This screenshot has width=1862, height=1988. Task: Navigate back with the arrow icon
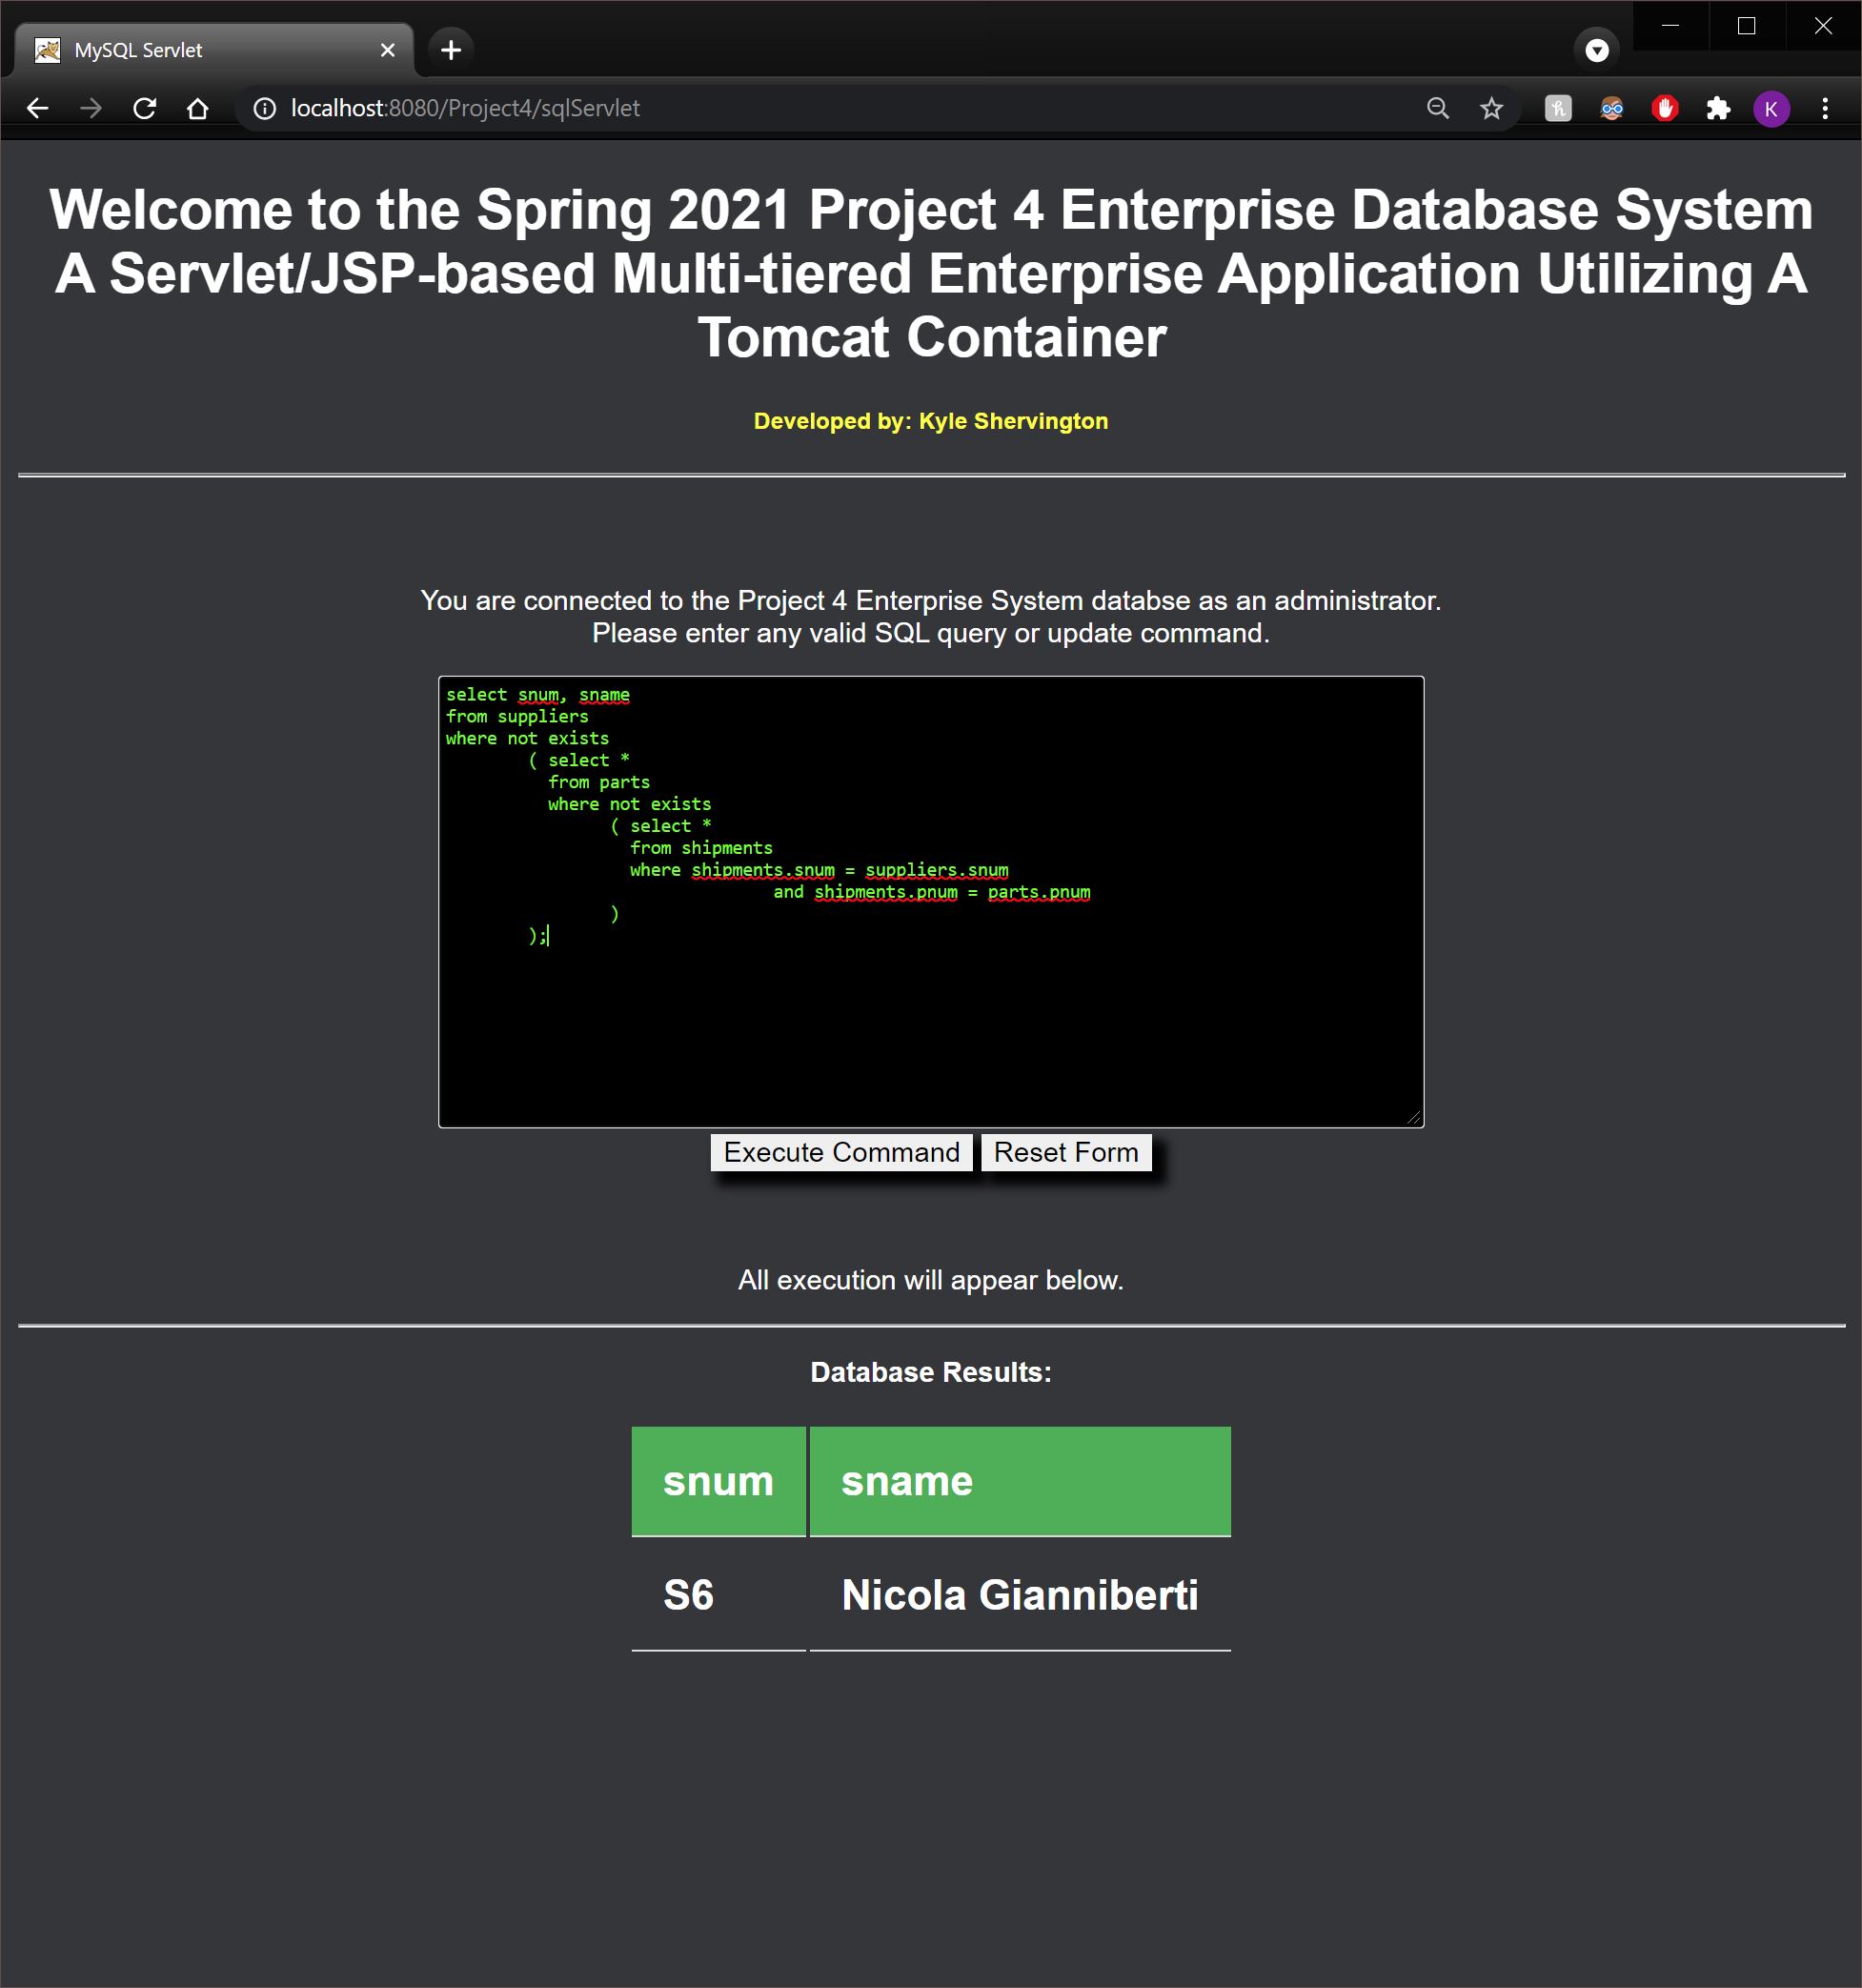(x=37, y=108)
